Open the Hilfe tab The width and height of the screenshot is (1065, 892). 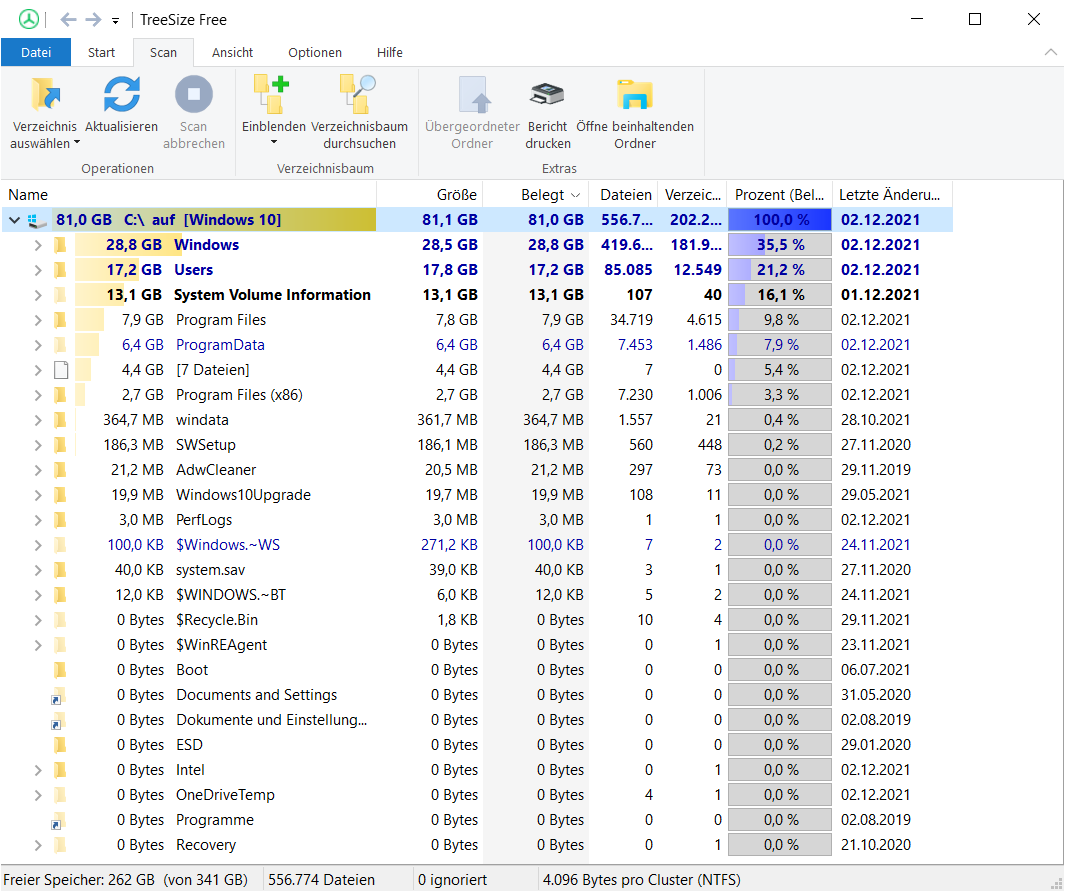(x=390, y=52)
